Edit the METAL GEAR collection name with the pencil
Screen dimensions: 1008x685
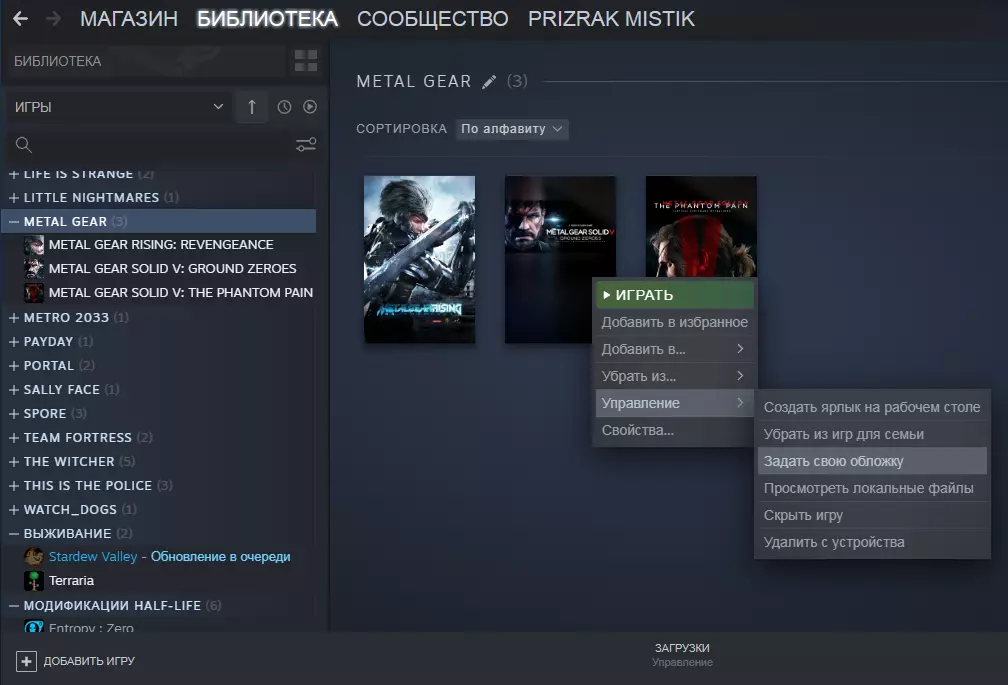tap(489, 82)
